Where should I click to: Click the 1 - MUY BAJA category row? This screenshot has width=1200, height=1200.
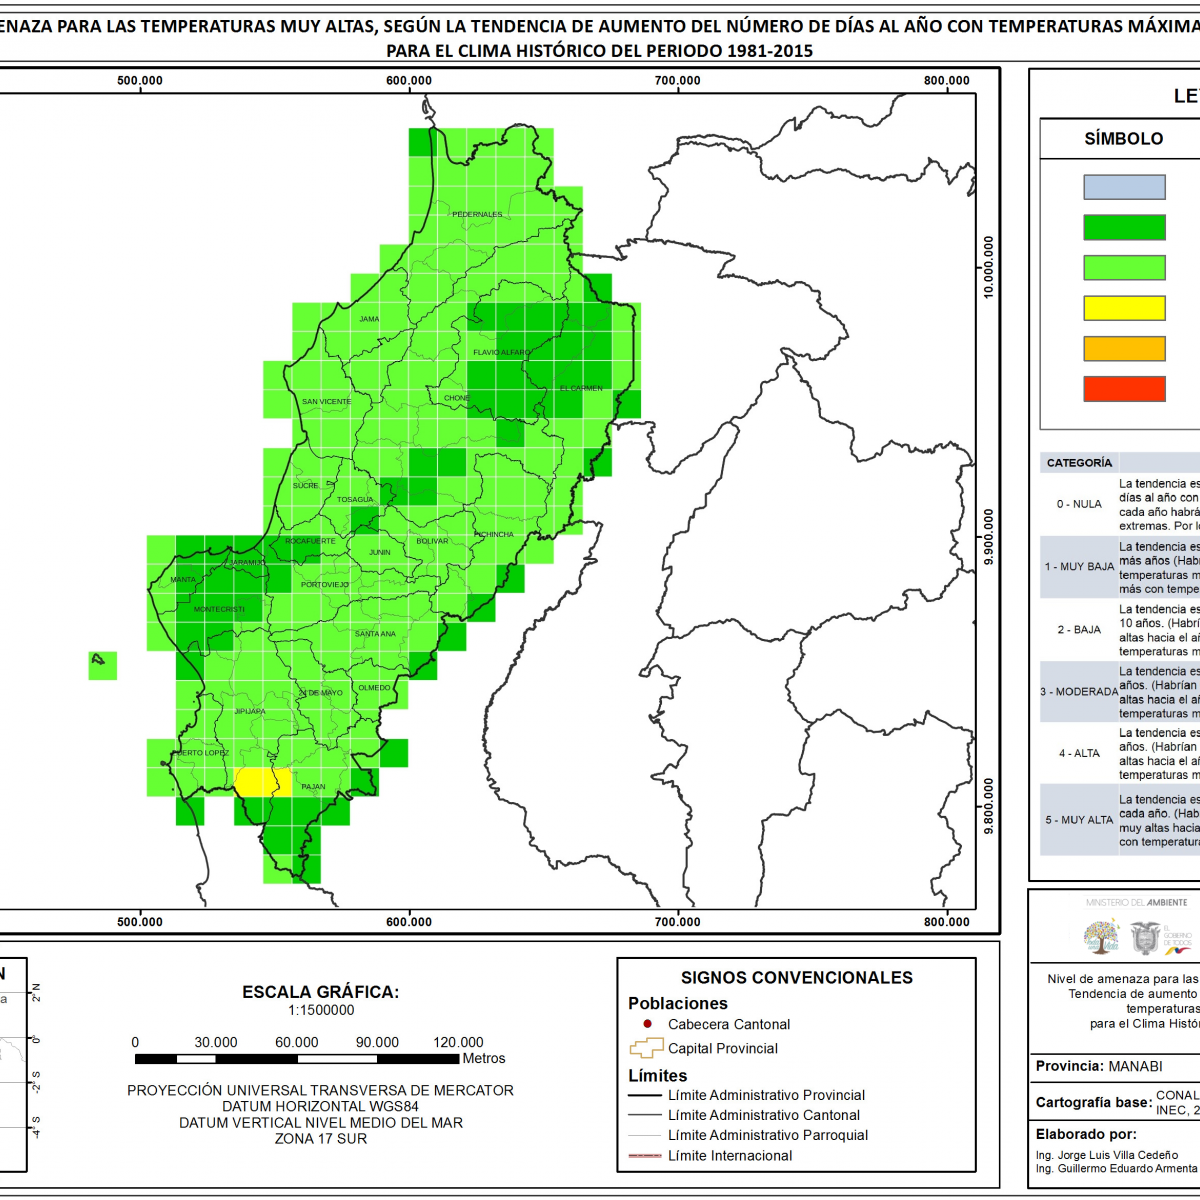1120,567
